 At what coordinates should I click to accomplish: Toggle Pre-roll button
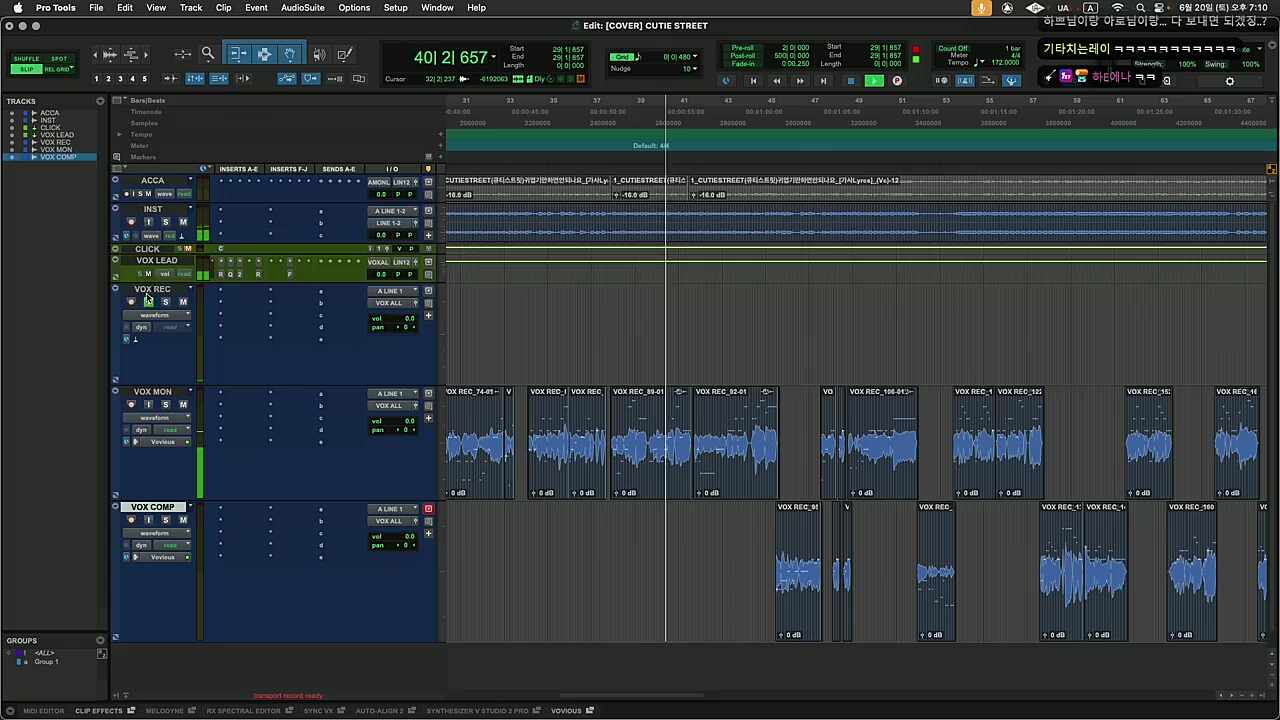tap(742, 47)
